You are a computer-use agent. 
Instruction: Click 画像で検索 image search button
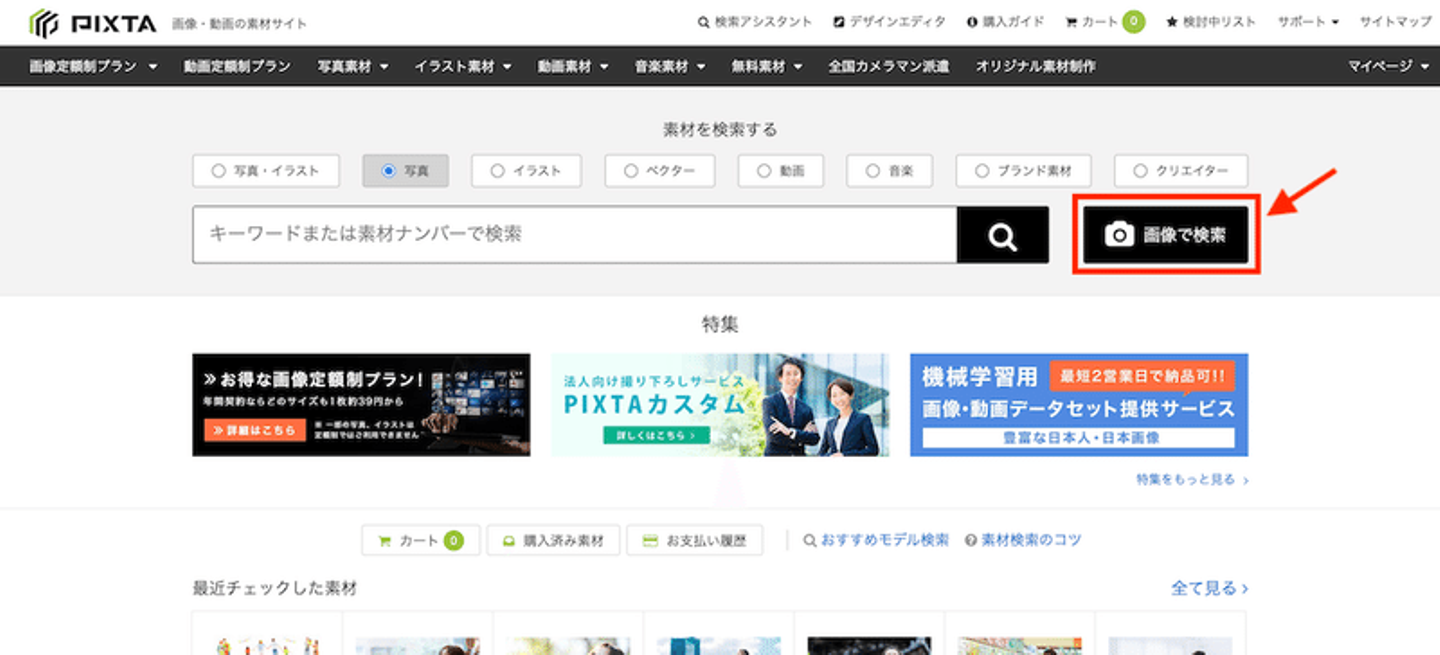click(1166, 235)
